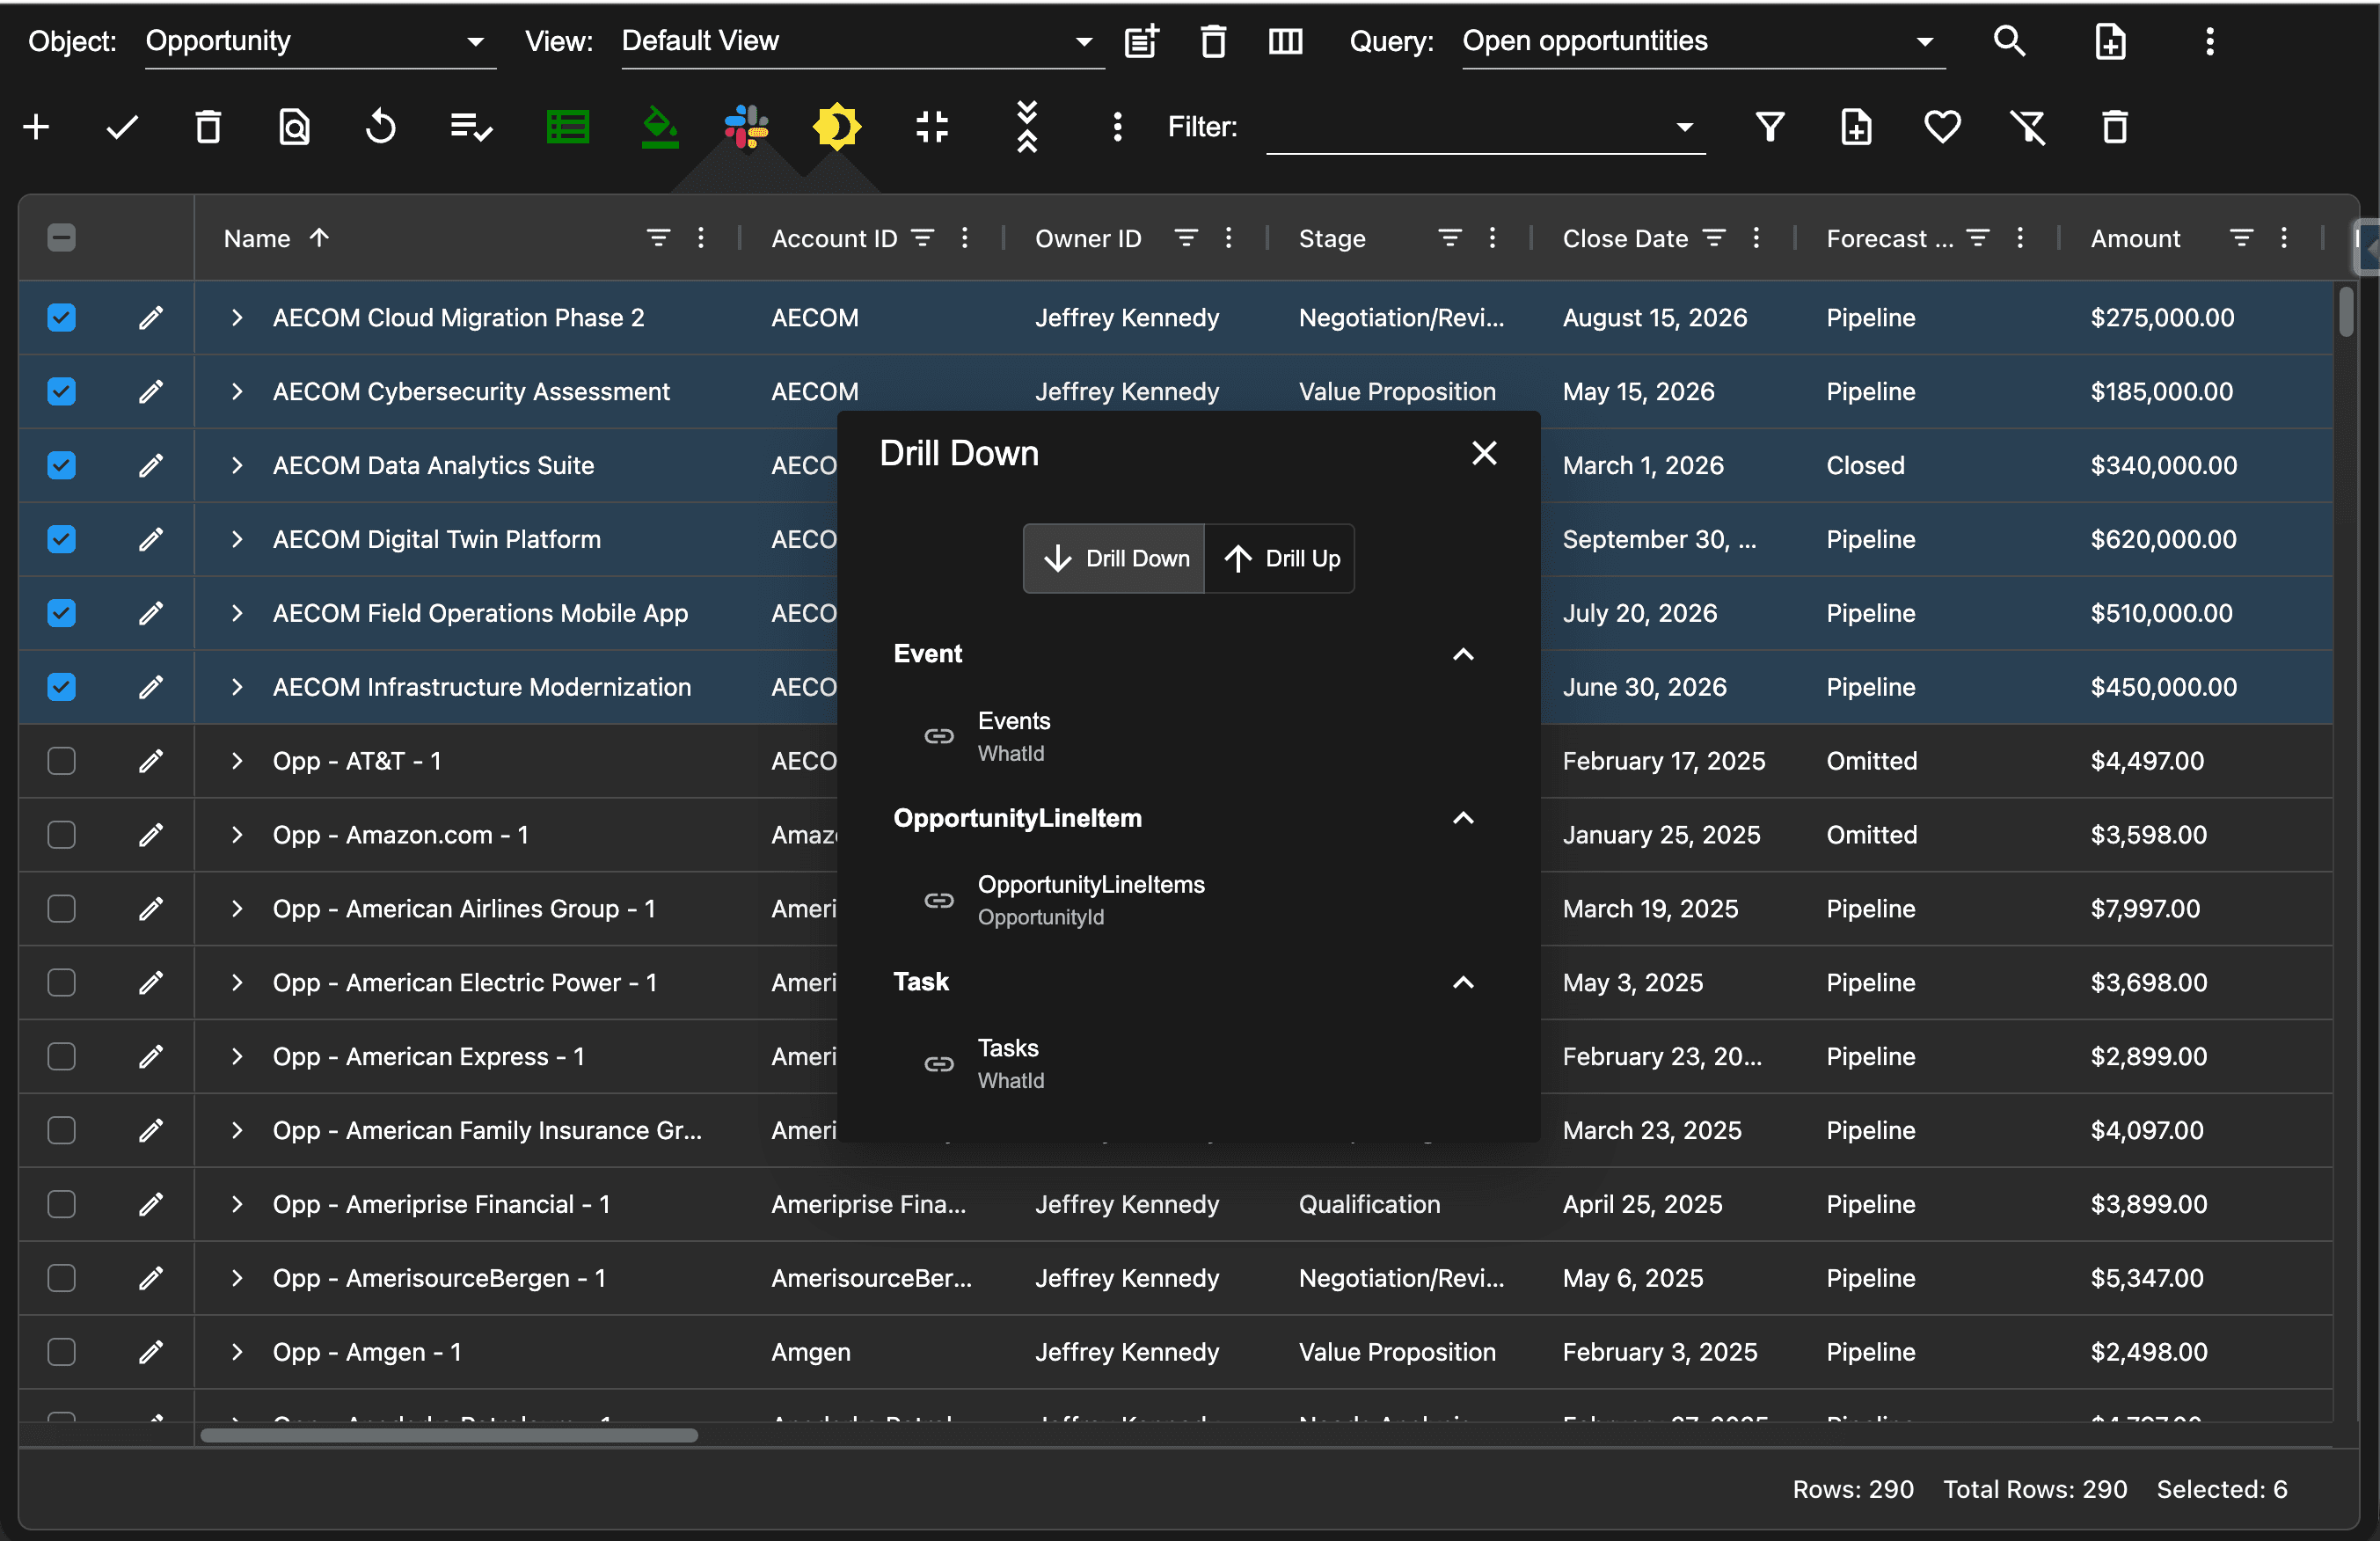Select the Drill Down toggle tab
Image resolution: width=2380 pixels, height=1541 pixels.
point(1115,559)
